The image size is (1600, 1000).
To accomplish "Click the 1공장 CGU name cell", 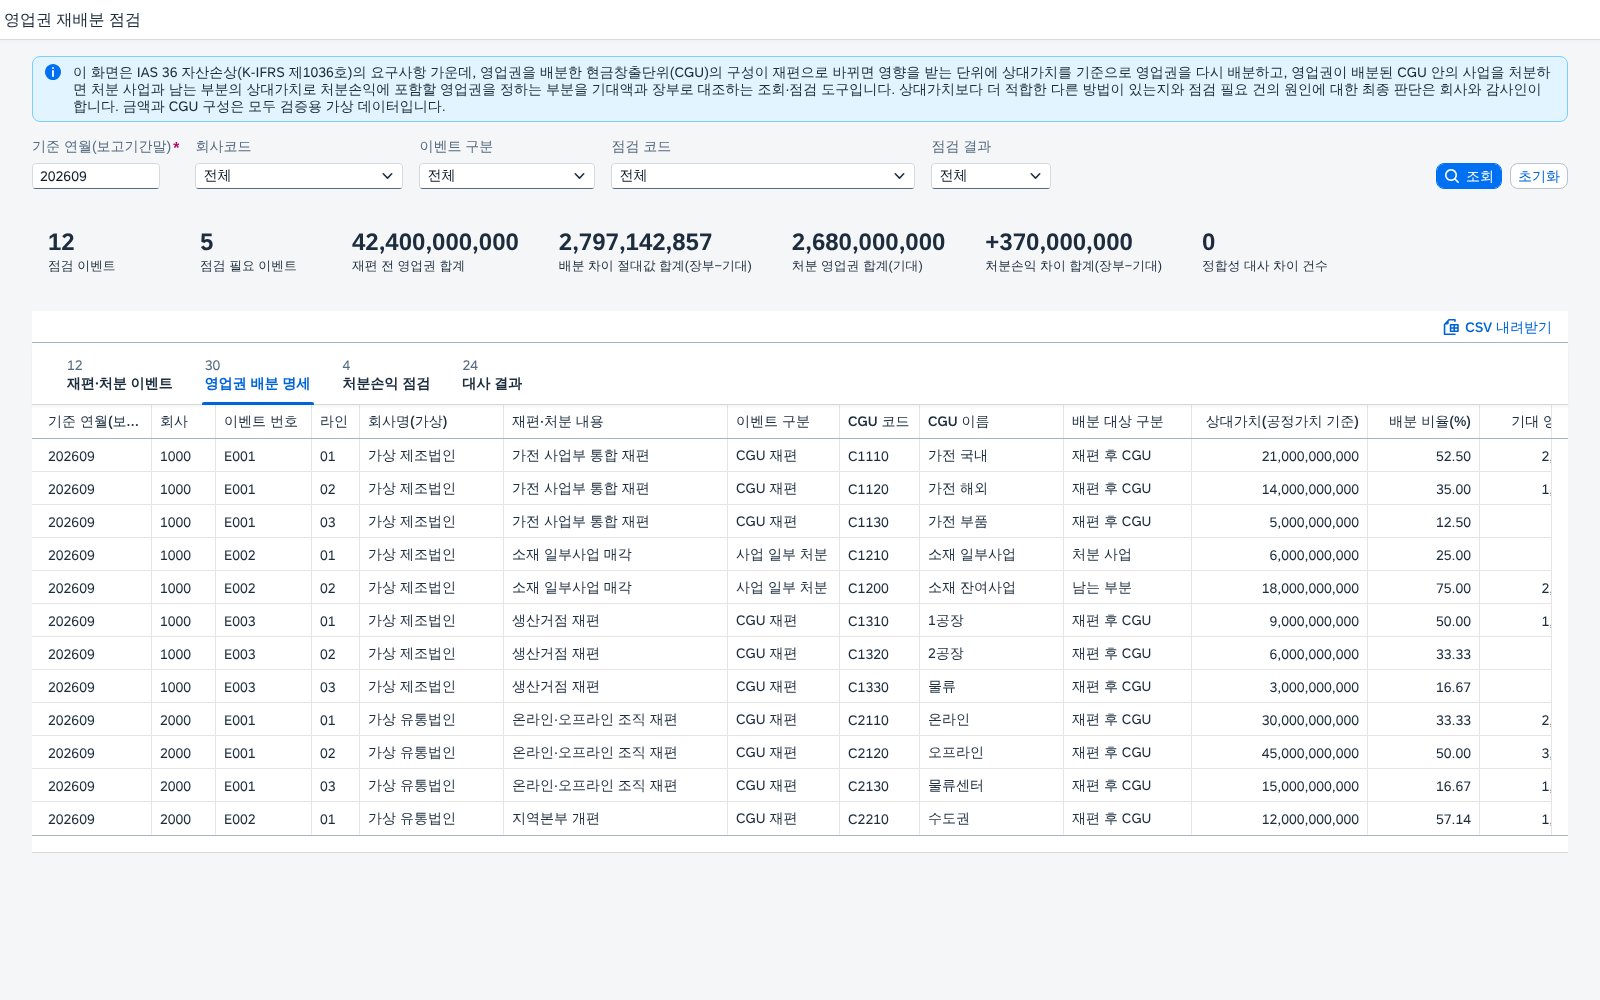I will coord(991,621).
